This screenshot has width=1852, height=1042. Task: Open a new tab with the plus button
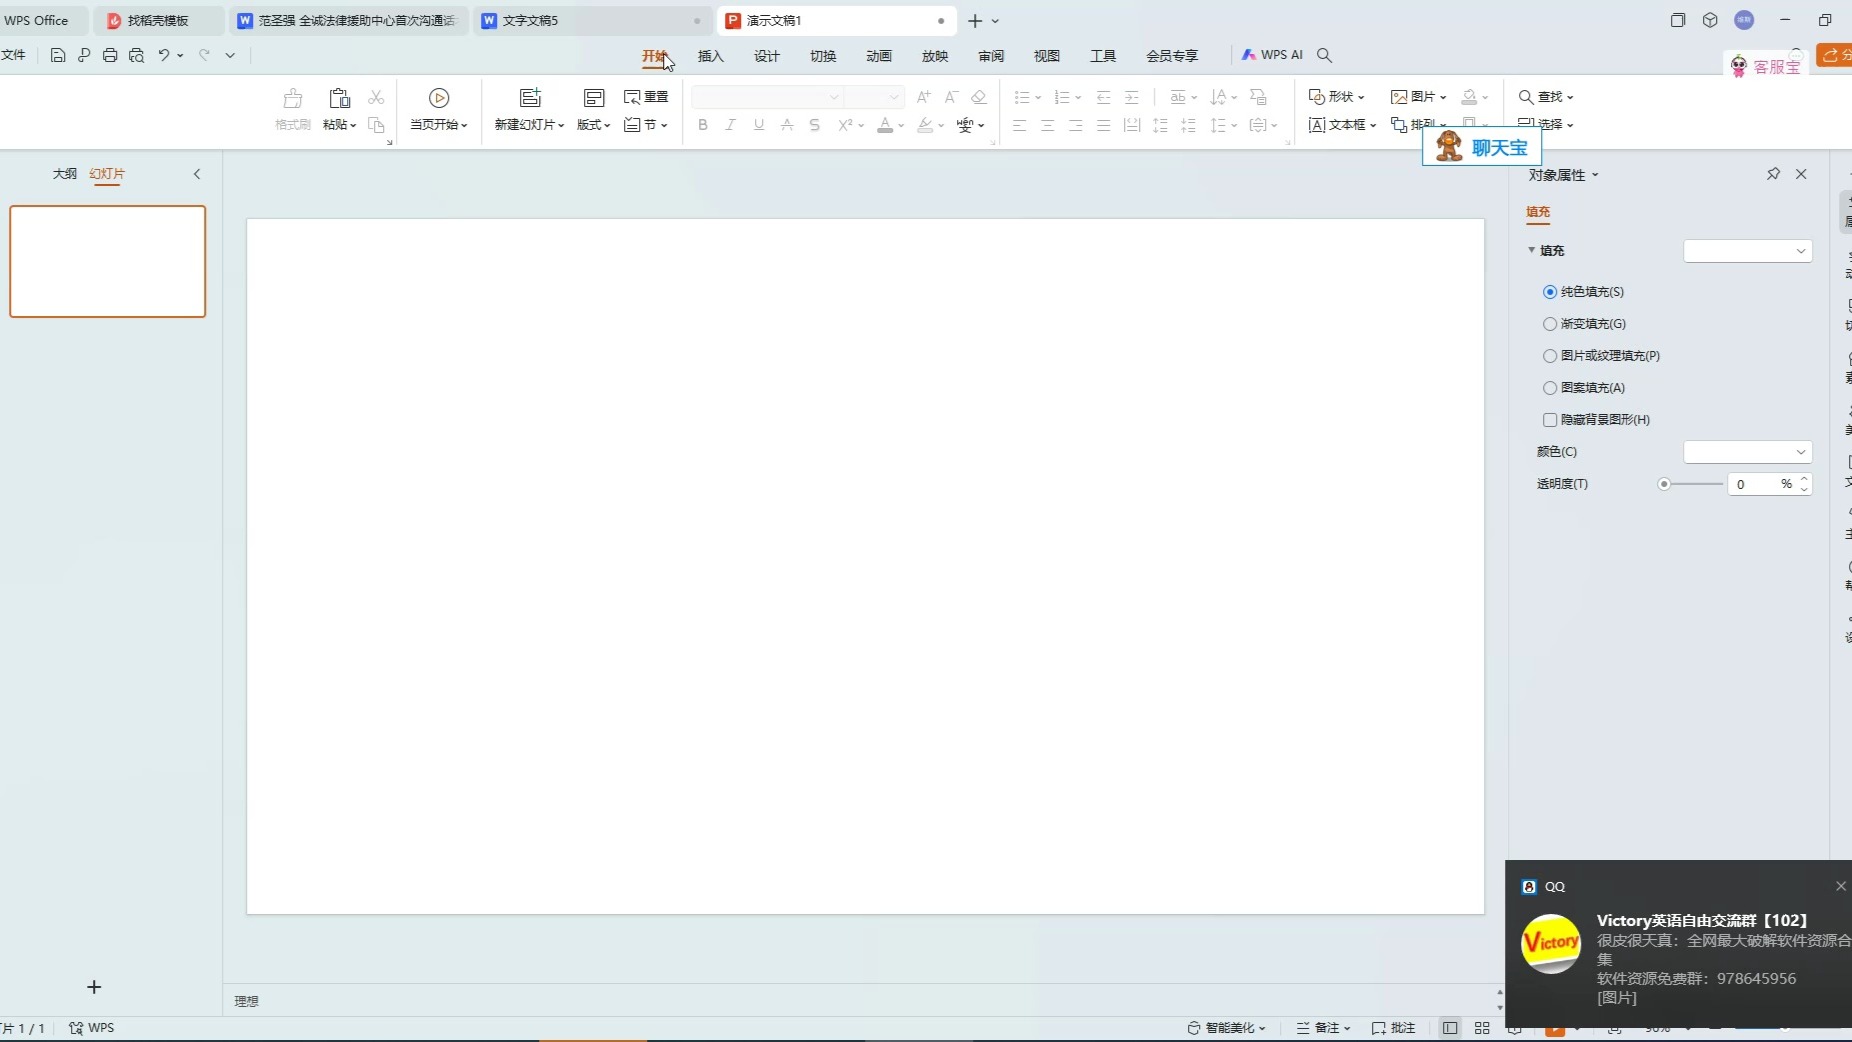(975, 20)
